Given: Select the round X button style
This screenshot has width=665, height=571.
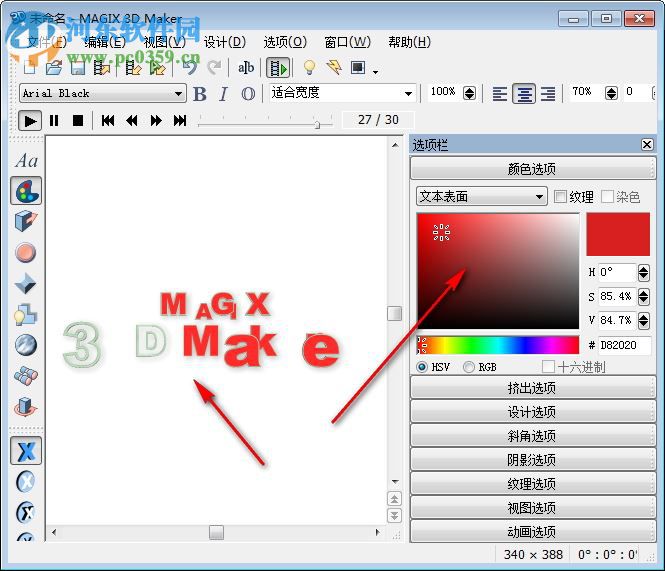Looking at the screenshot, I should point(26,481).
